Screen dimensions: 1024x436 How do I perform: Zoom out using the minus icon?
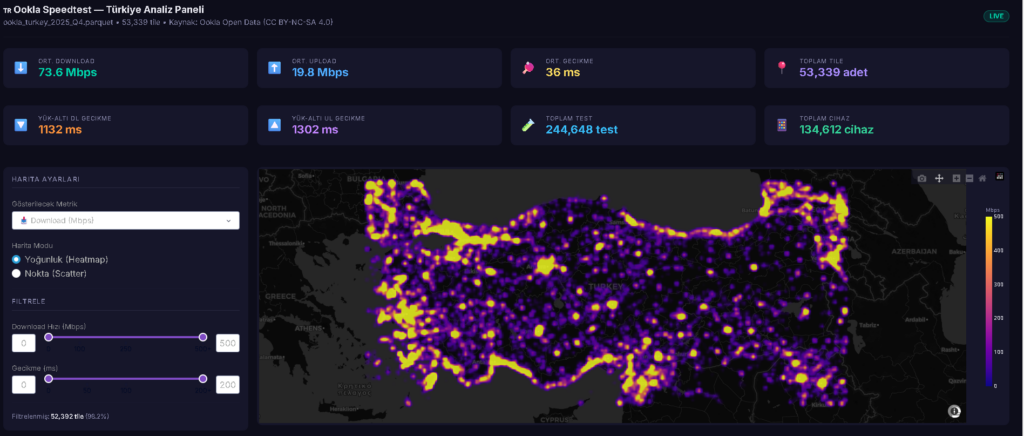click(x=969, y=178)
